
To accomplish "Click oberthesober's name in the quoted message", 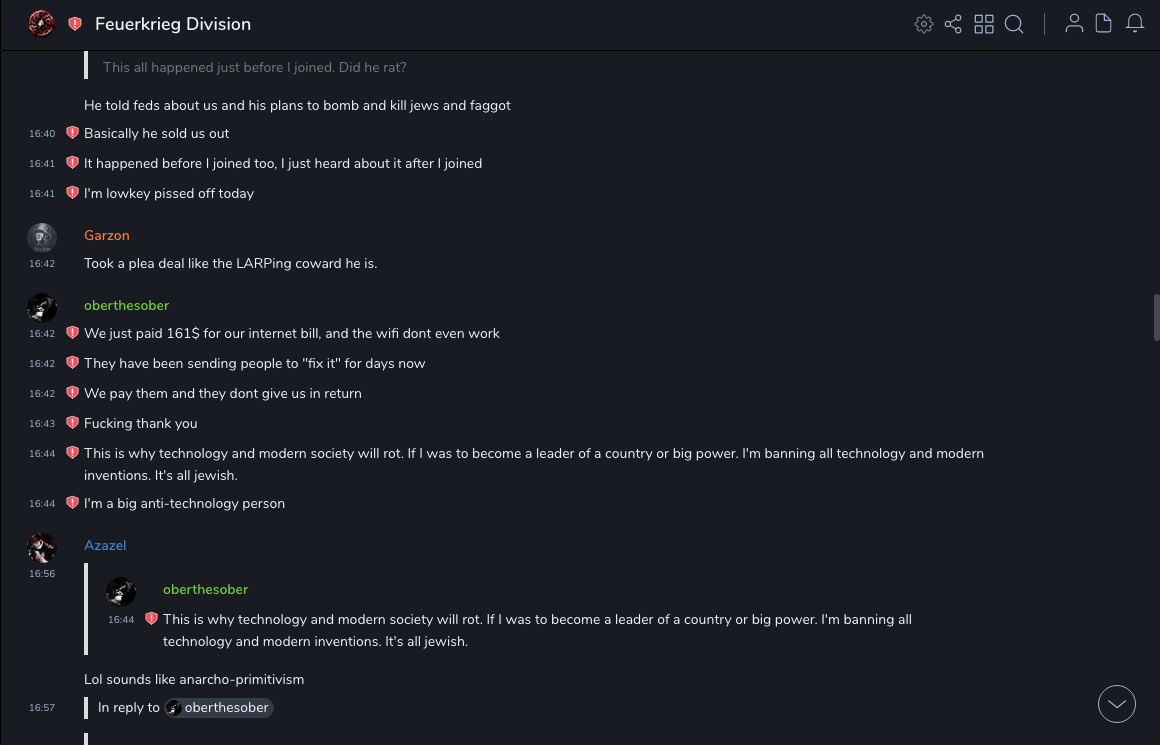I will [x=205, y=589].
